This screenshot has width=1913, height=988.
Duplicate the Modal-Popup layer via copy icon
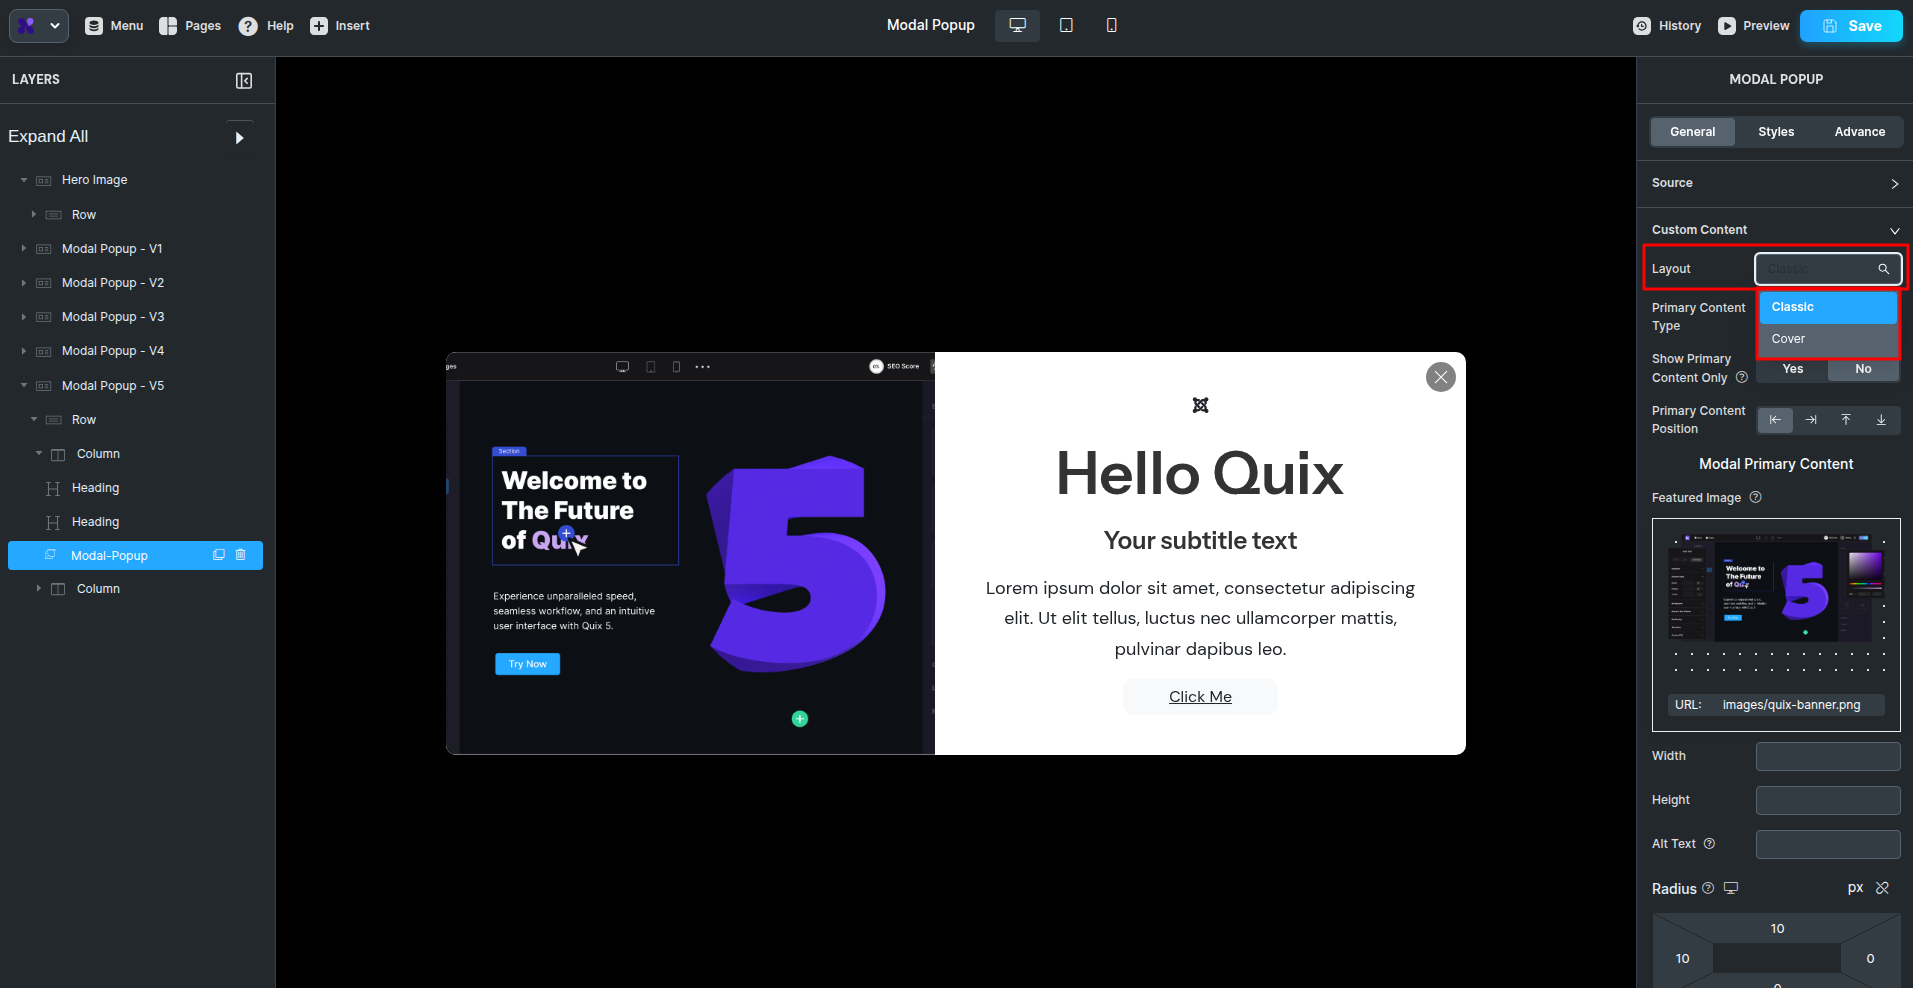coord(218,555)
